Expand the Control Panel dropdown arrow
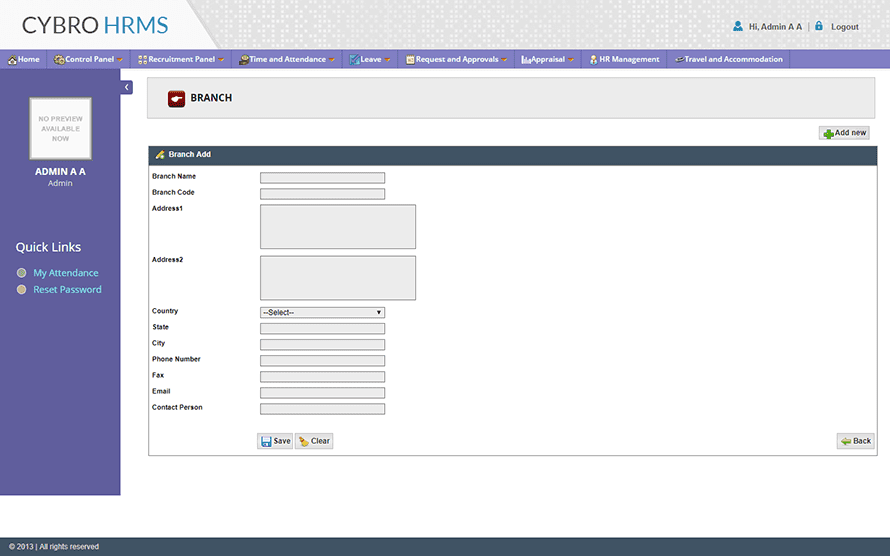 coord(119,60)
